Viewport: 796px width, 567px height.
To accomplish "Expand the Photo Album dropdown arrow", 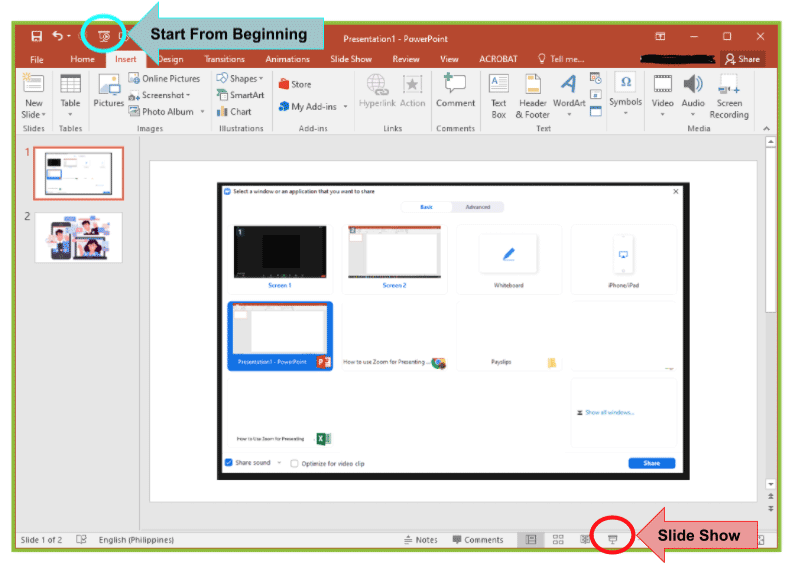I will (x=202, y=112).
